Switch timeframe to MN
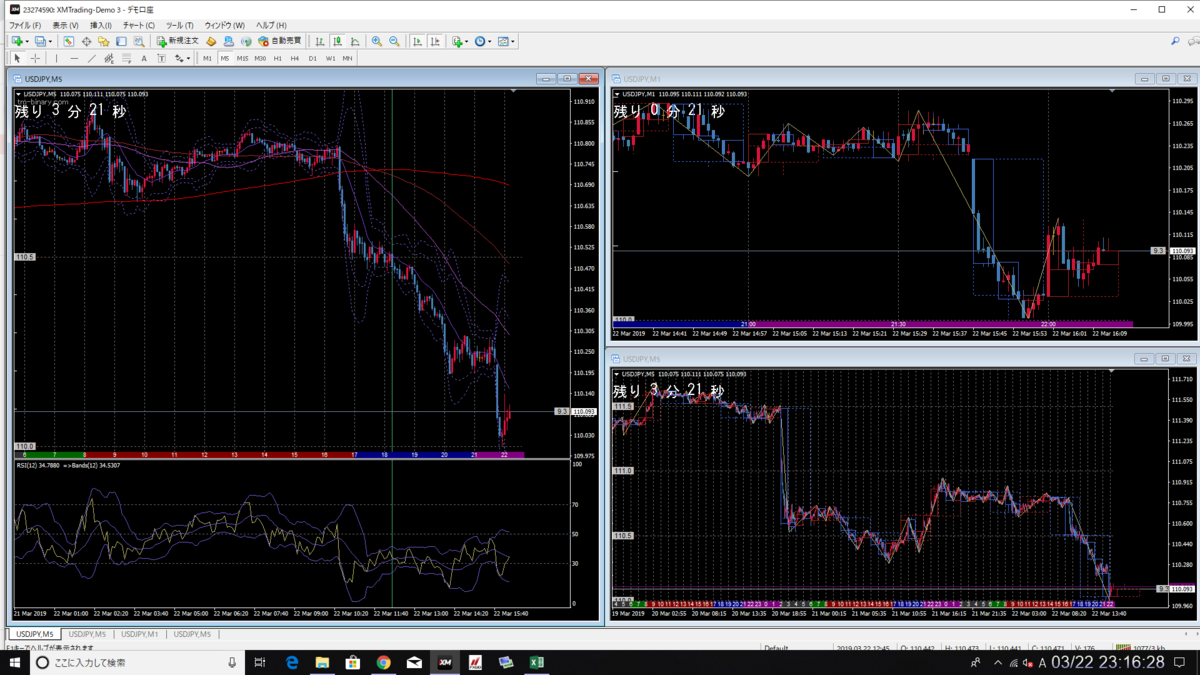This screenshot has width=1200, height=675. (x=347, y=58)
